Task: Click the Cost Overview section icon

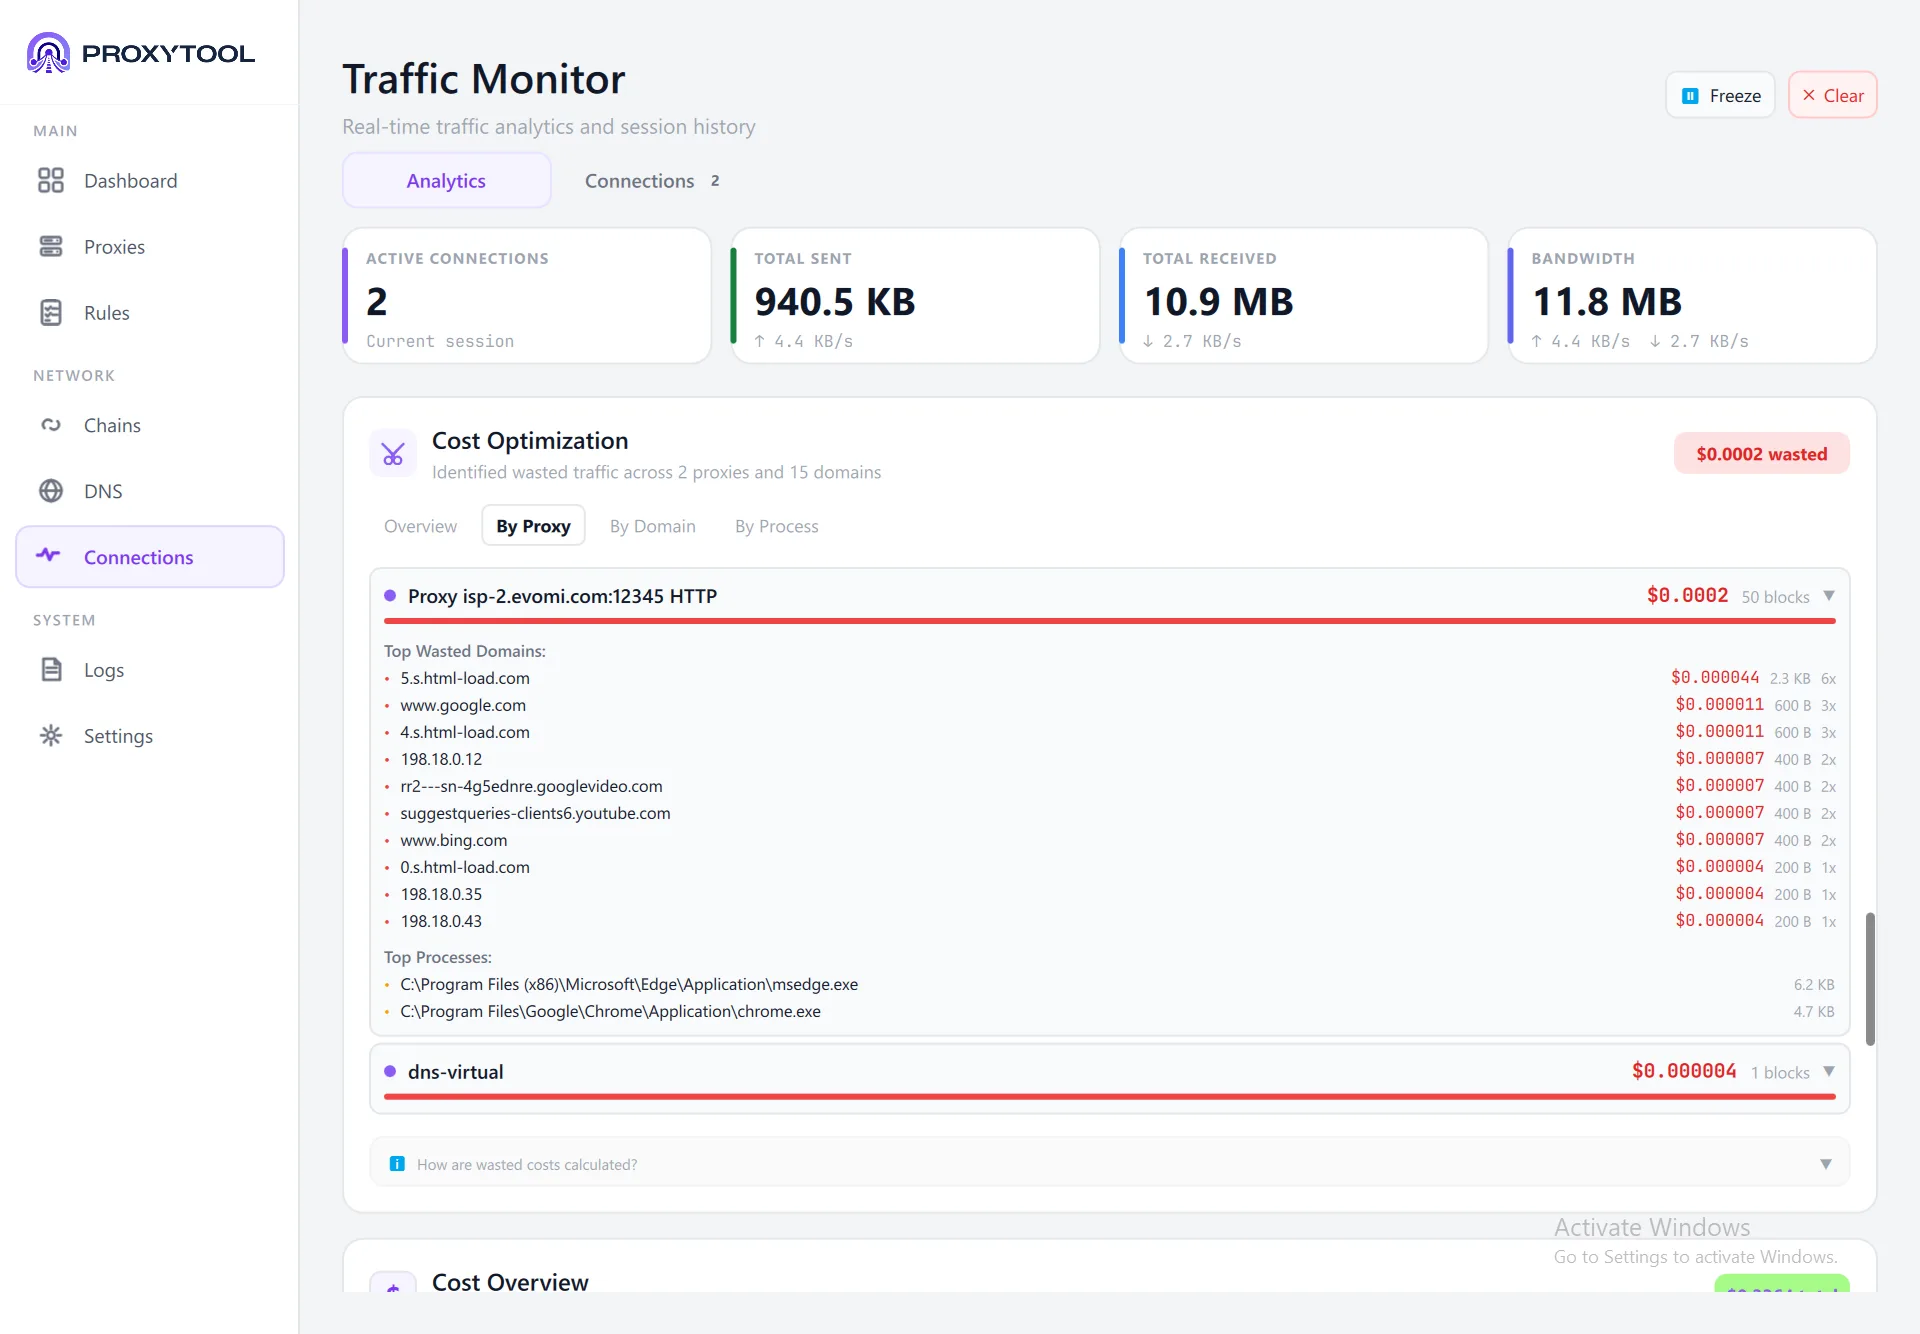Action: point(393,1283)
